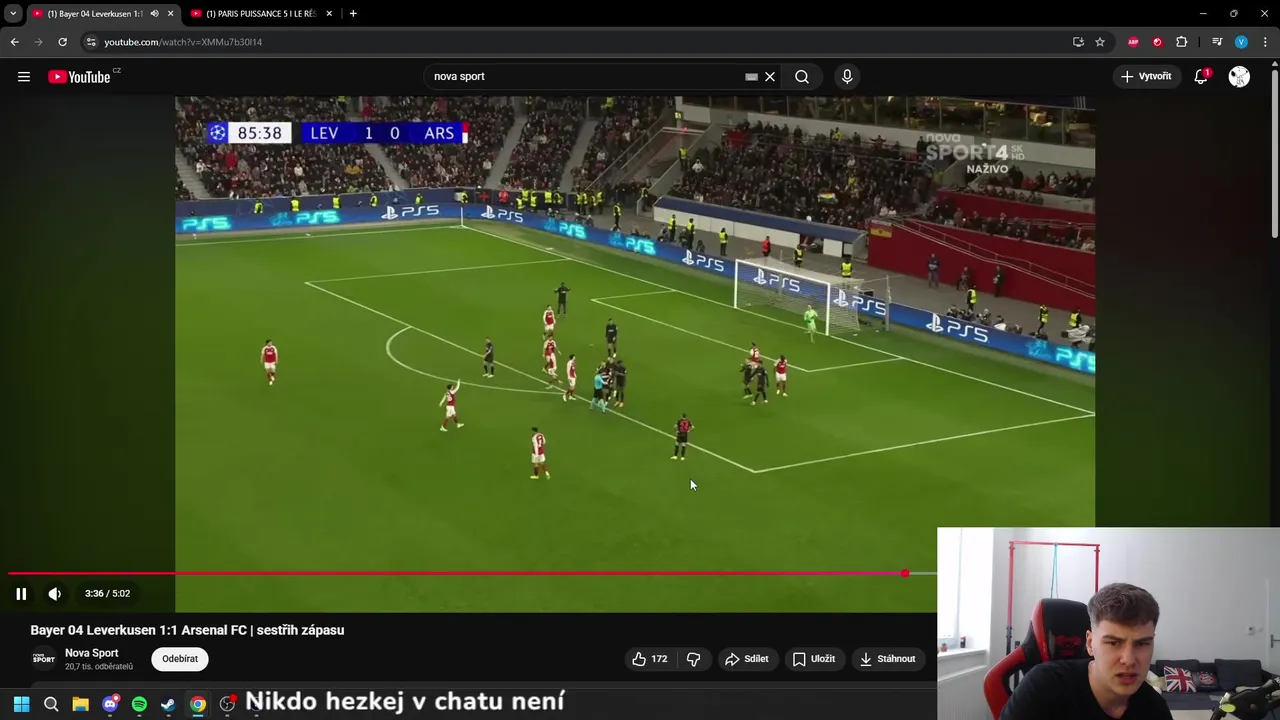Open a new browser tab
This screenshot has width=1280, height=720.
[x=353, y=14]
